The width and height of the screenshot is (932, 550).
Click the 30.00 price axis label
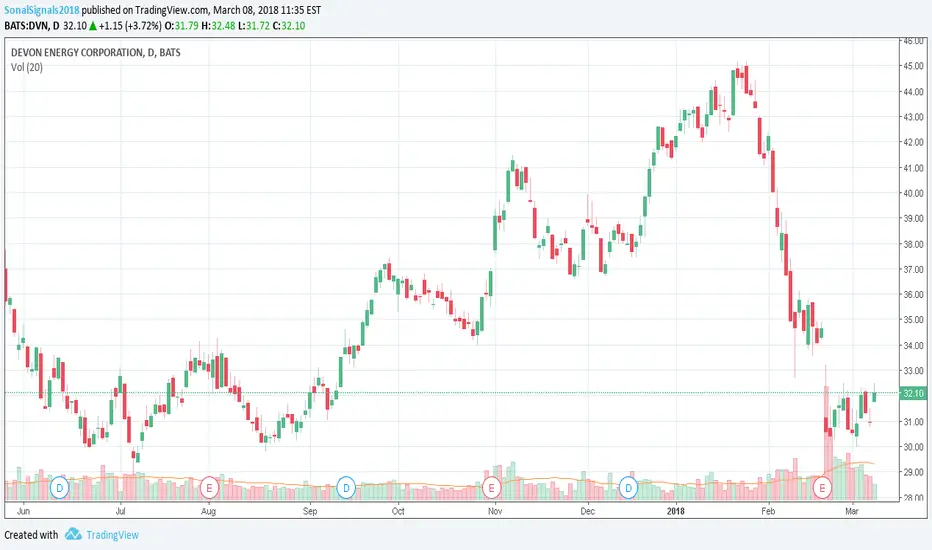(x=914, y=447)
